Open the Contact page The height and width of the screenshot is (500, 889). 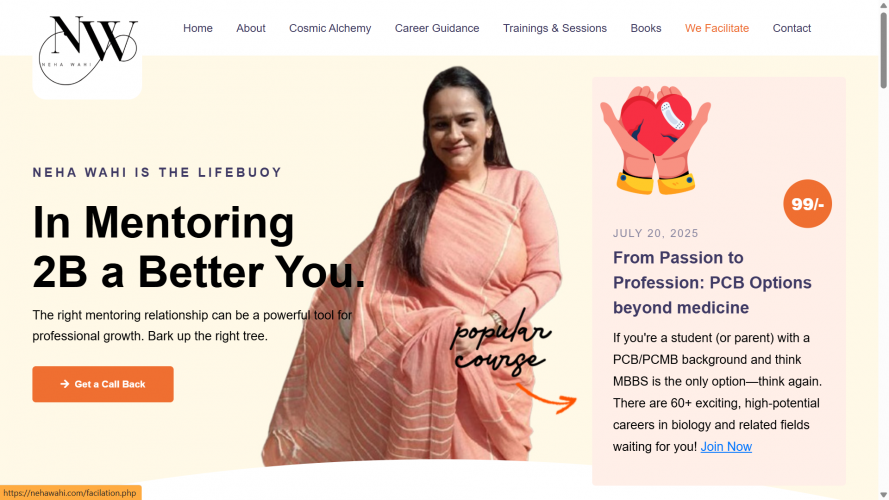(x=791, y=28)
